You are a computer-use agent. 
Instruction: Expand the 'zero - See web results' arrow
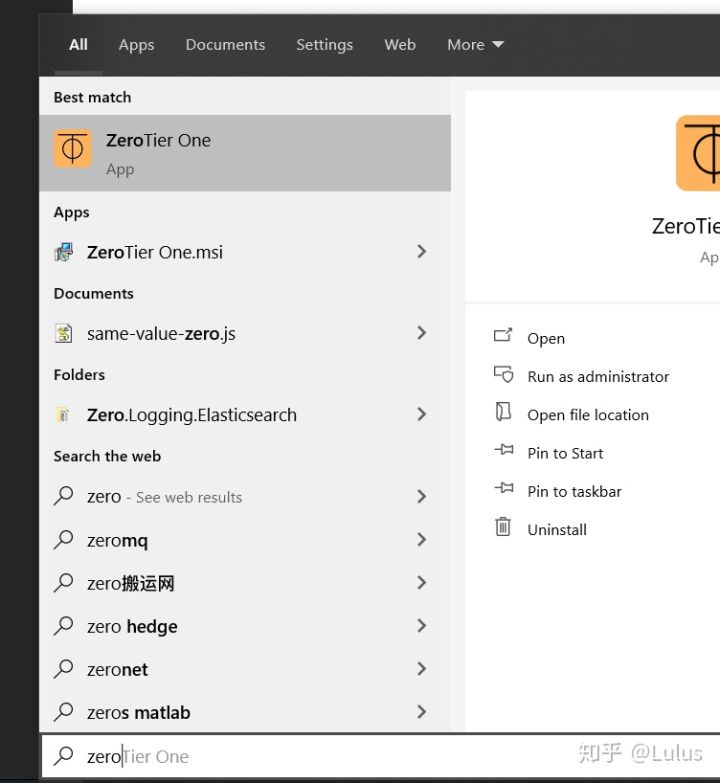[422, 496]
